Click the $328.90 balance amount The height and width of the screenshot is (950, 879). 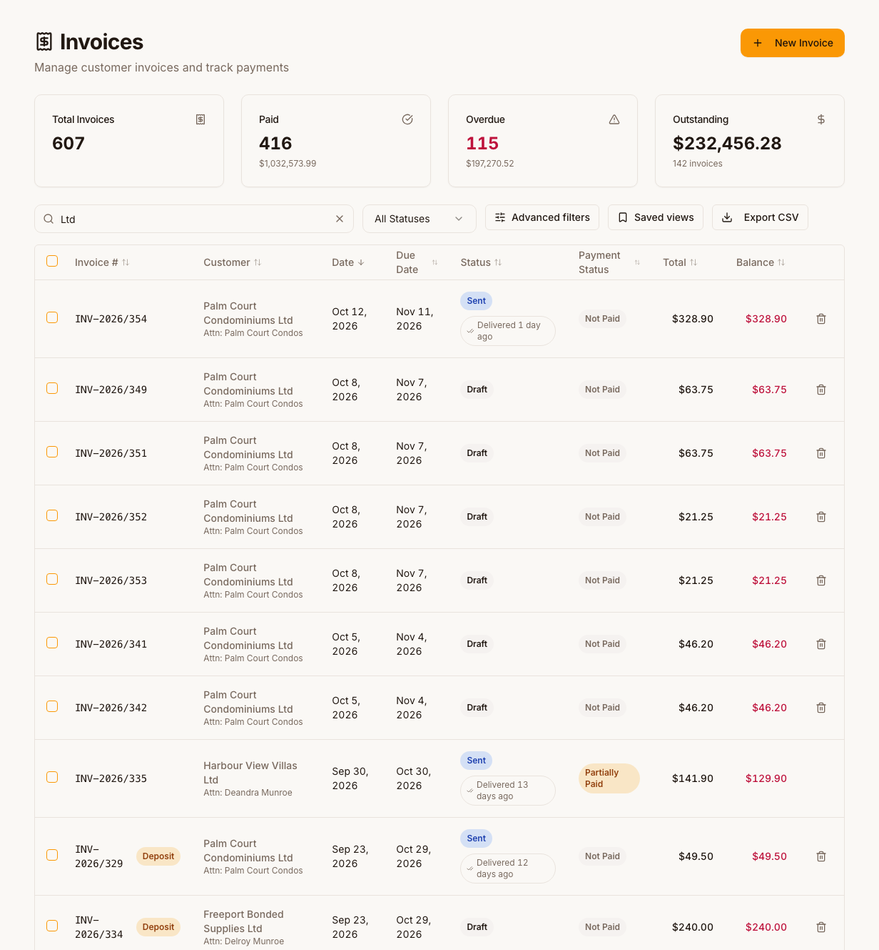[x=766, y=319]
